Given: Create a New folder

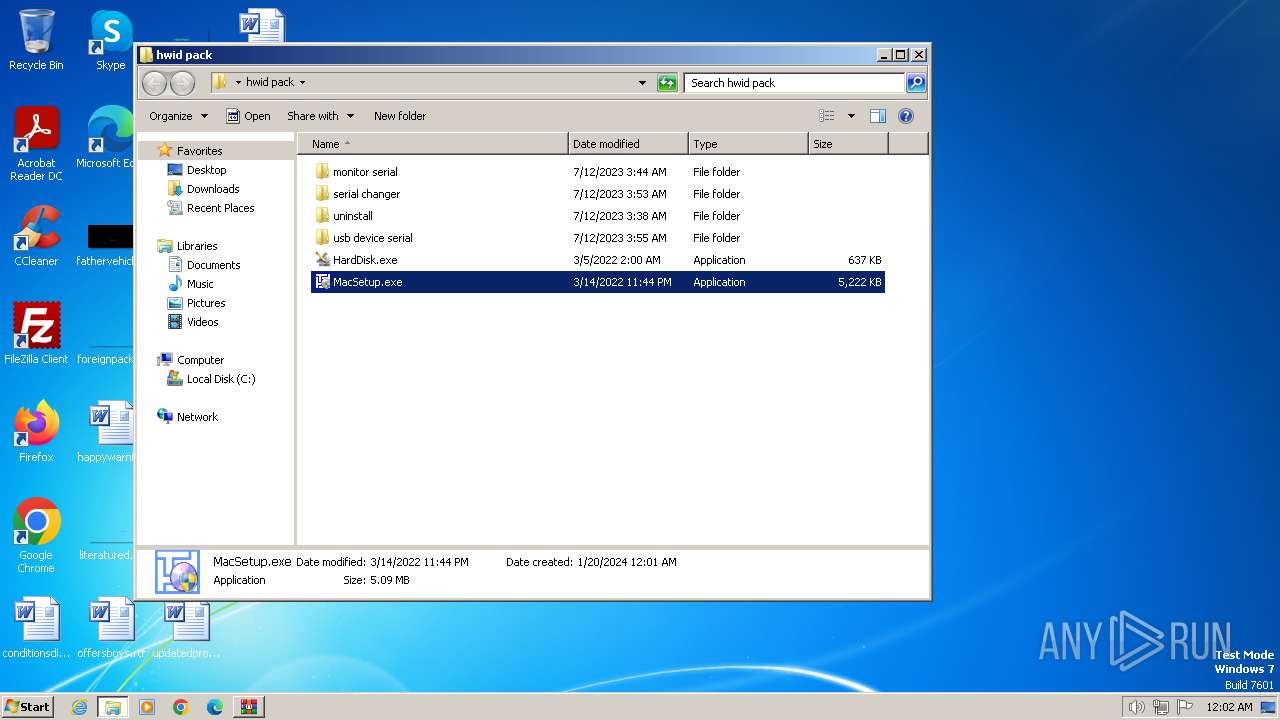Looking at the screenshot, I should [400, 116].
